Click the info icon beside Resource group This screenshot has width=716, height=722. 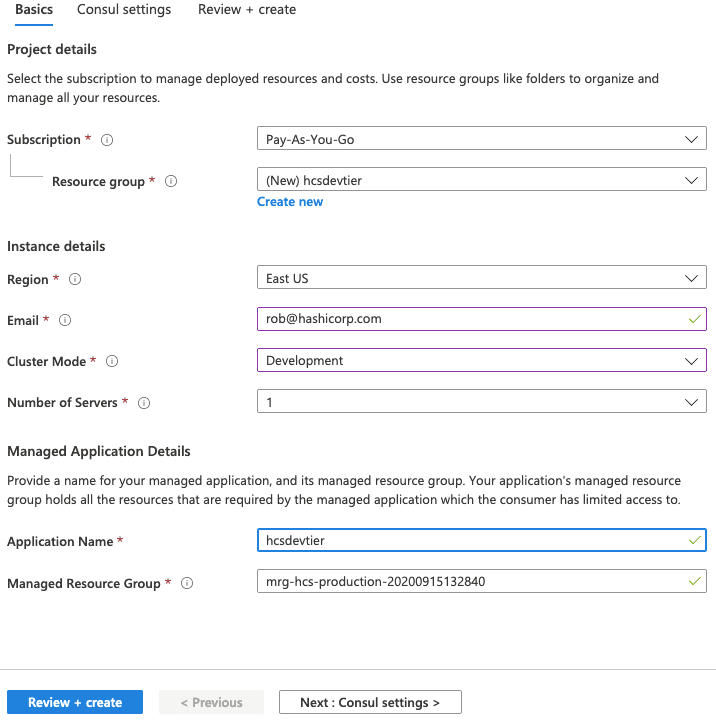point(171,182)
